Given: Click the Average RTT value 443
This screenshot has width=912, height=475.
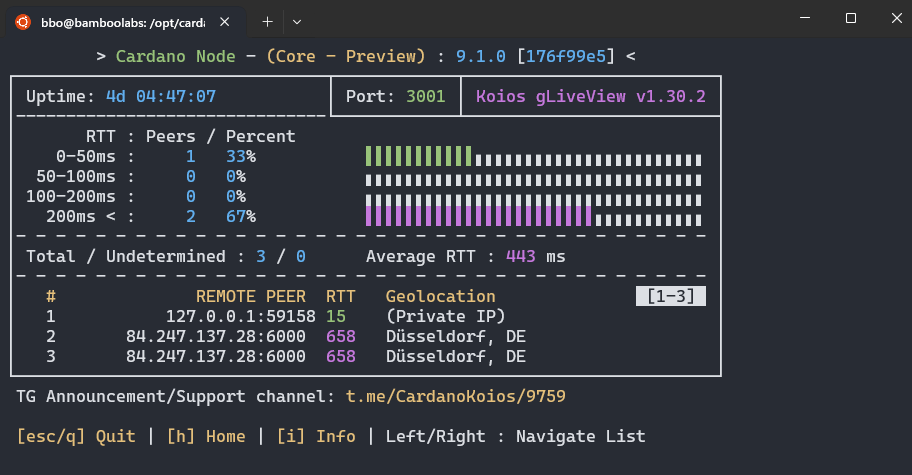Looking at the screenshot, I should [521, 256].
